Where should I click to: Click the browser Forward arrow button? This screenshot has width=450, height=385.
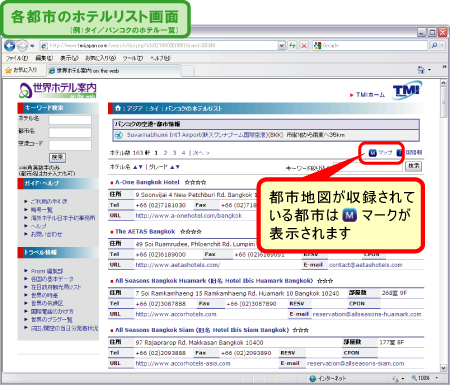click(22, 46)
